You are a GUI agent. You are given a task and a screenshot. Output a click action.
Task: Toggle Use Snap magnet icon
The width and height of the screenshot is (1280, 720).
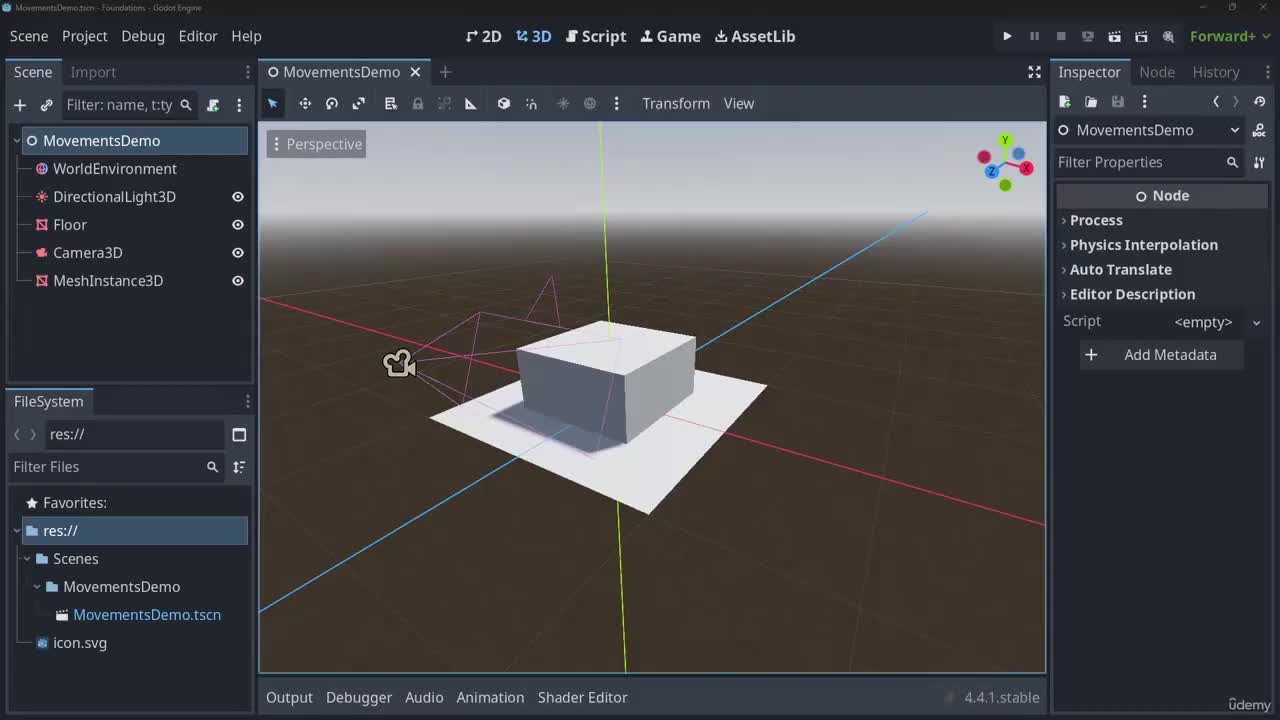(x=531, y=103)
